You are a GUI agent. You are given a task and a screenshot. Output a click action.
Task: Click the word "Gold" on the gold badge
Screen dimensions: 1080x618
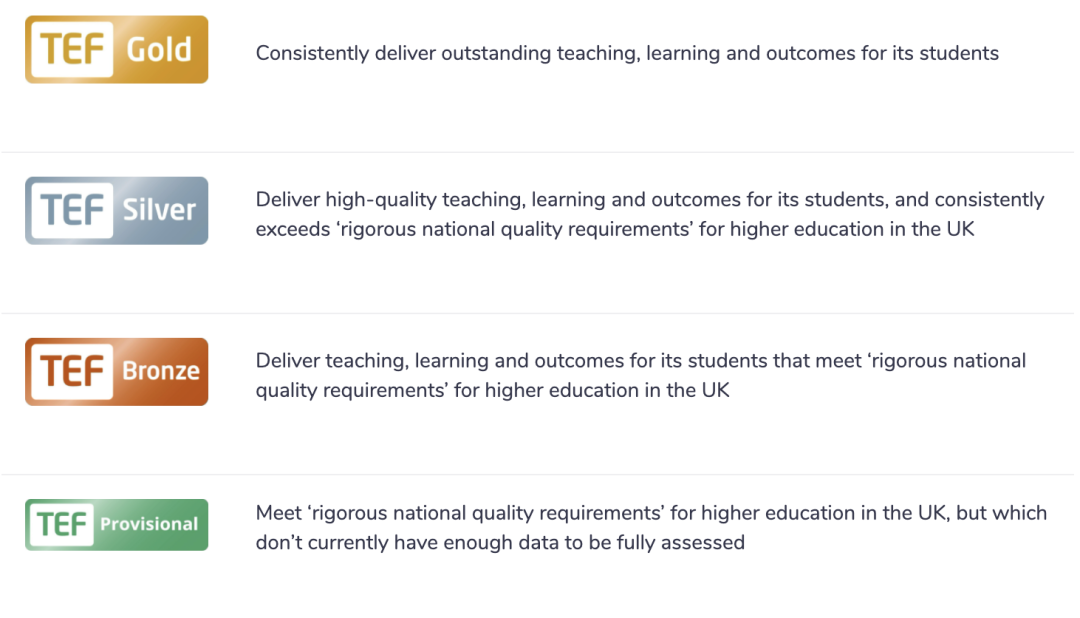click(x=159, y=50)
